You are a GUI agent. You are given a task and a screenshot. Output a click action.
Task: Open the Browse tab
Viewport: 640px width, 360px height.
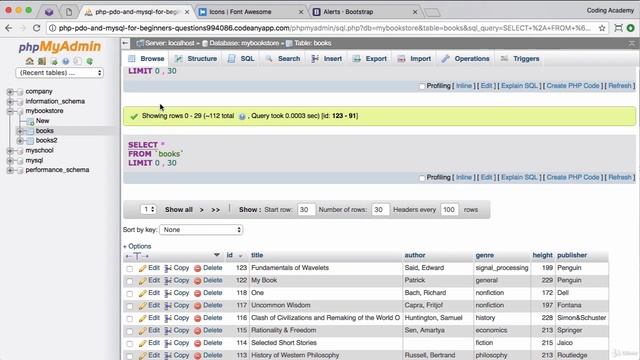pyautogui.click(x=146, y=59)
